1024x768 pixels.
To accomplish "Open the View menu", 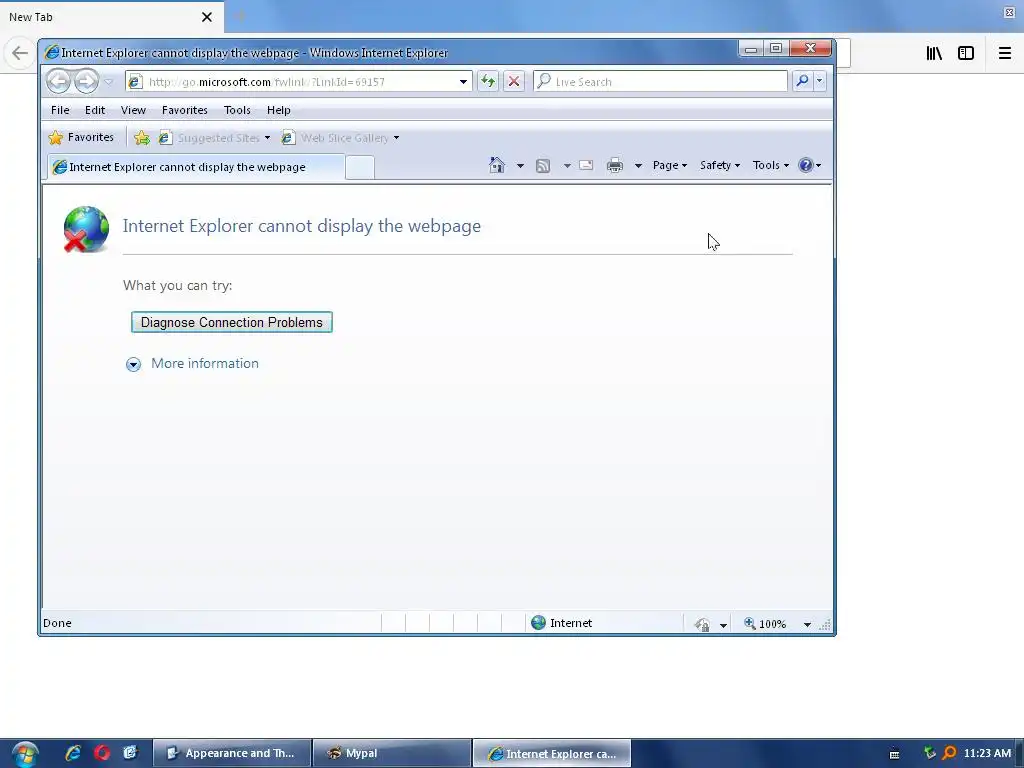I will [x=133, y=110].
